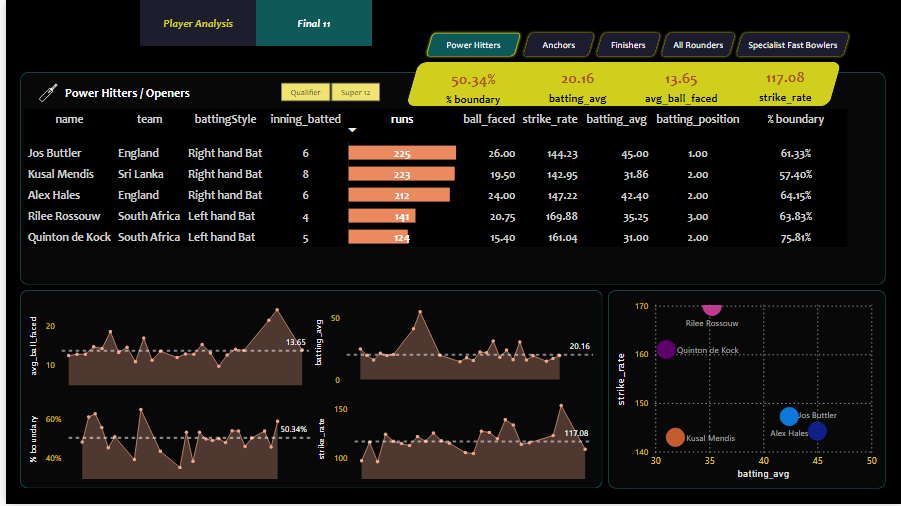
Task: Click the 50.34% boundary KPI card
Action: click(x=475, y=88)
